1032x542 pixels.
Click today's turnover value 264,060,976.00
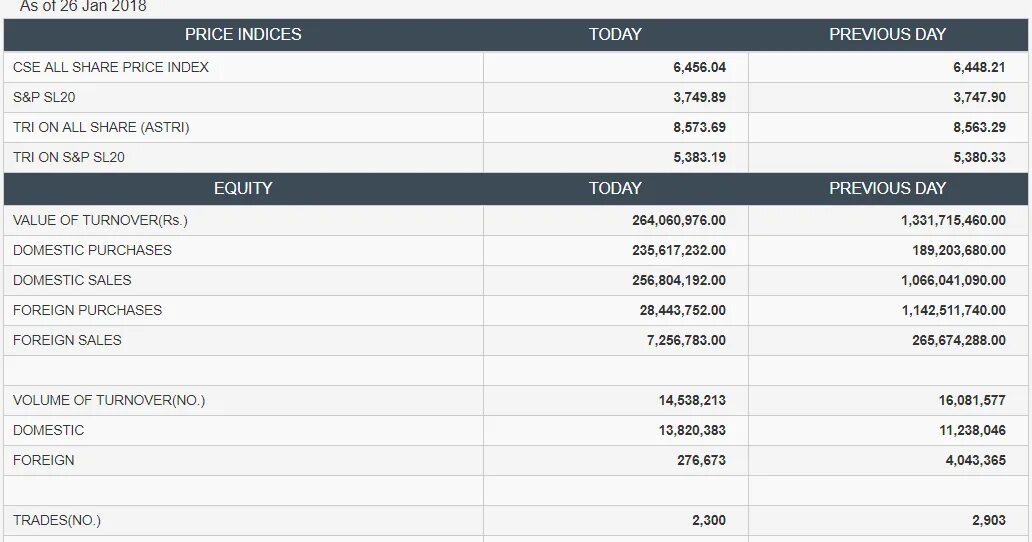(679, 220)
